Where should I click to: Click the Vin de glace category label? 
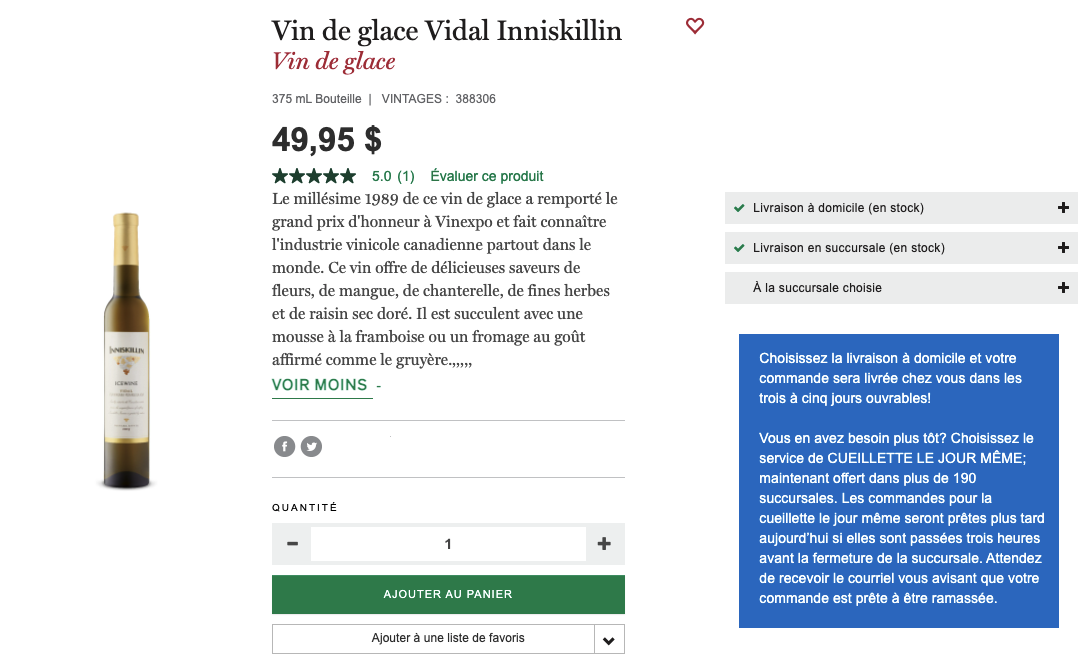(x=334, y=61)
